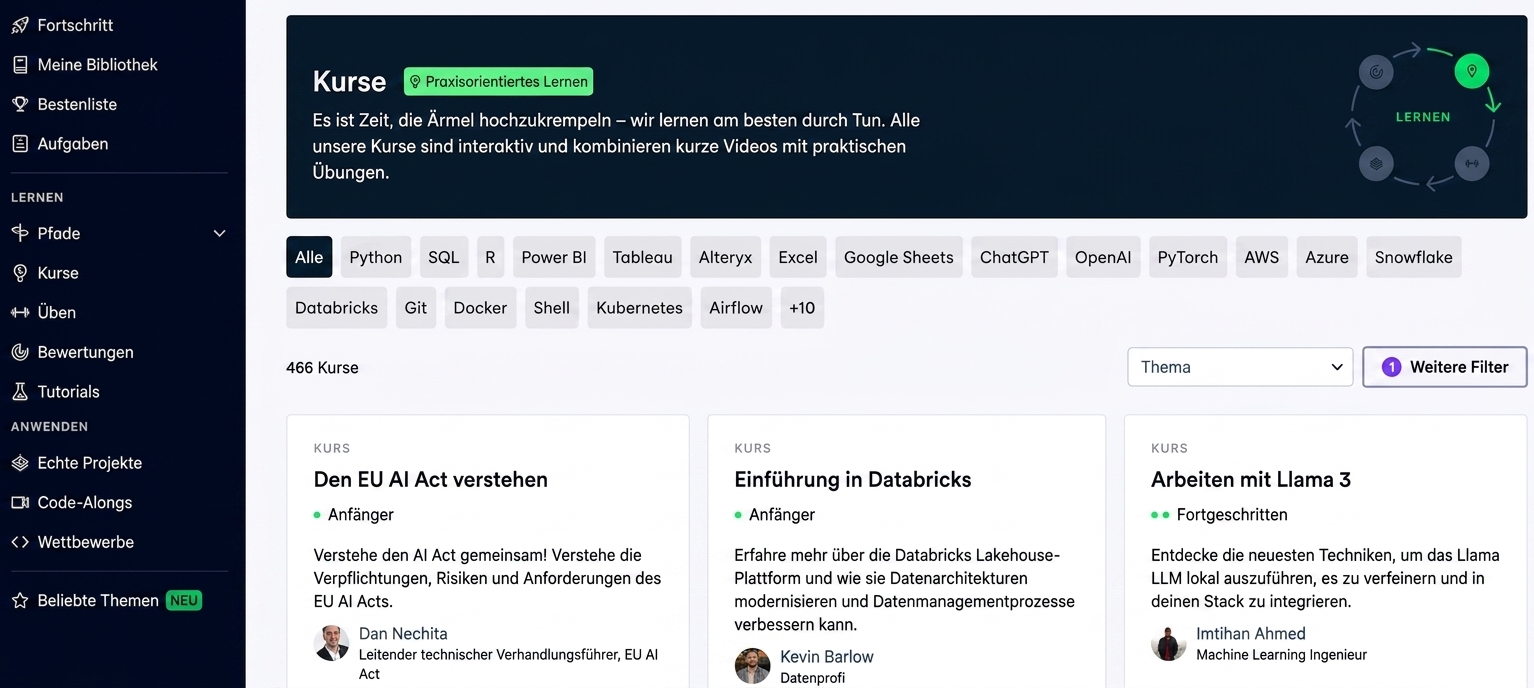Viewport: 1534px width, 688px height.
Task: Click the book icon beside Meine Bibliothek
Action: (20, 65)
